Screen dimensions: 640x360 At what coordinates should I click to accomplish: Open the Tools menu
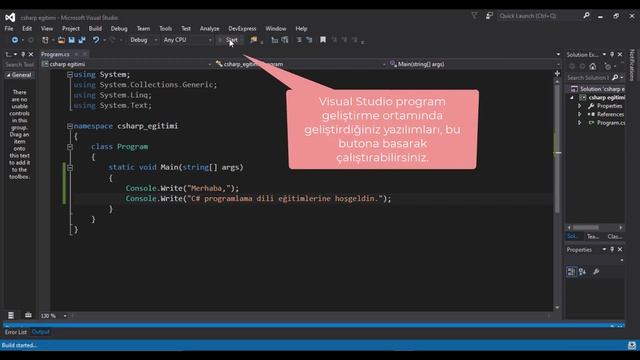point(165,29)
